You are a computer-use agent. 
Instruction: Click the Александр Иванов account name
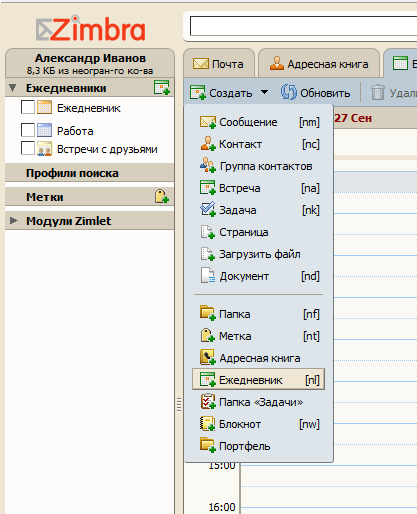pos(90,58)
